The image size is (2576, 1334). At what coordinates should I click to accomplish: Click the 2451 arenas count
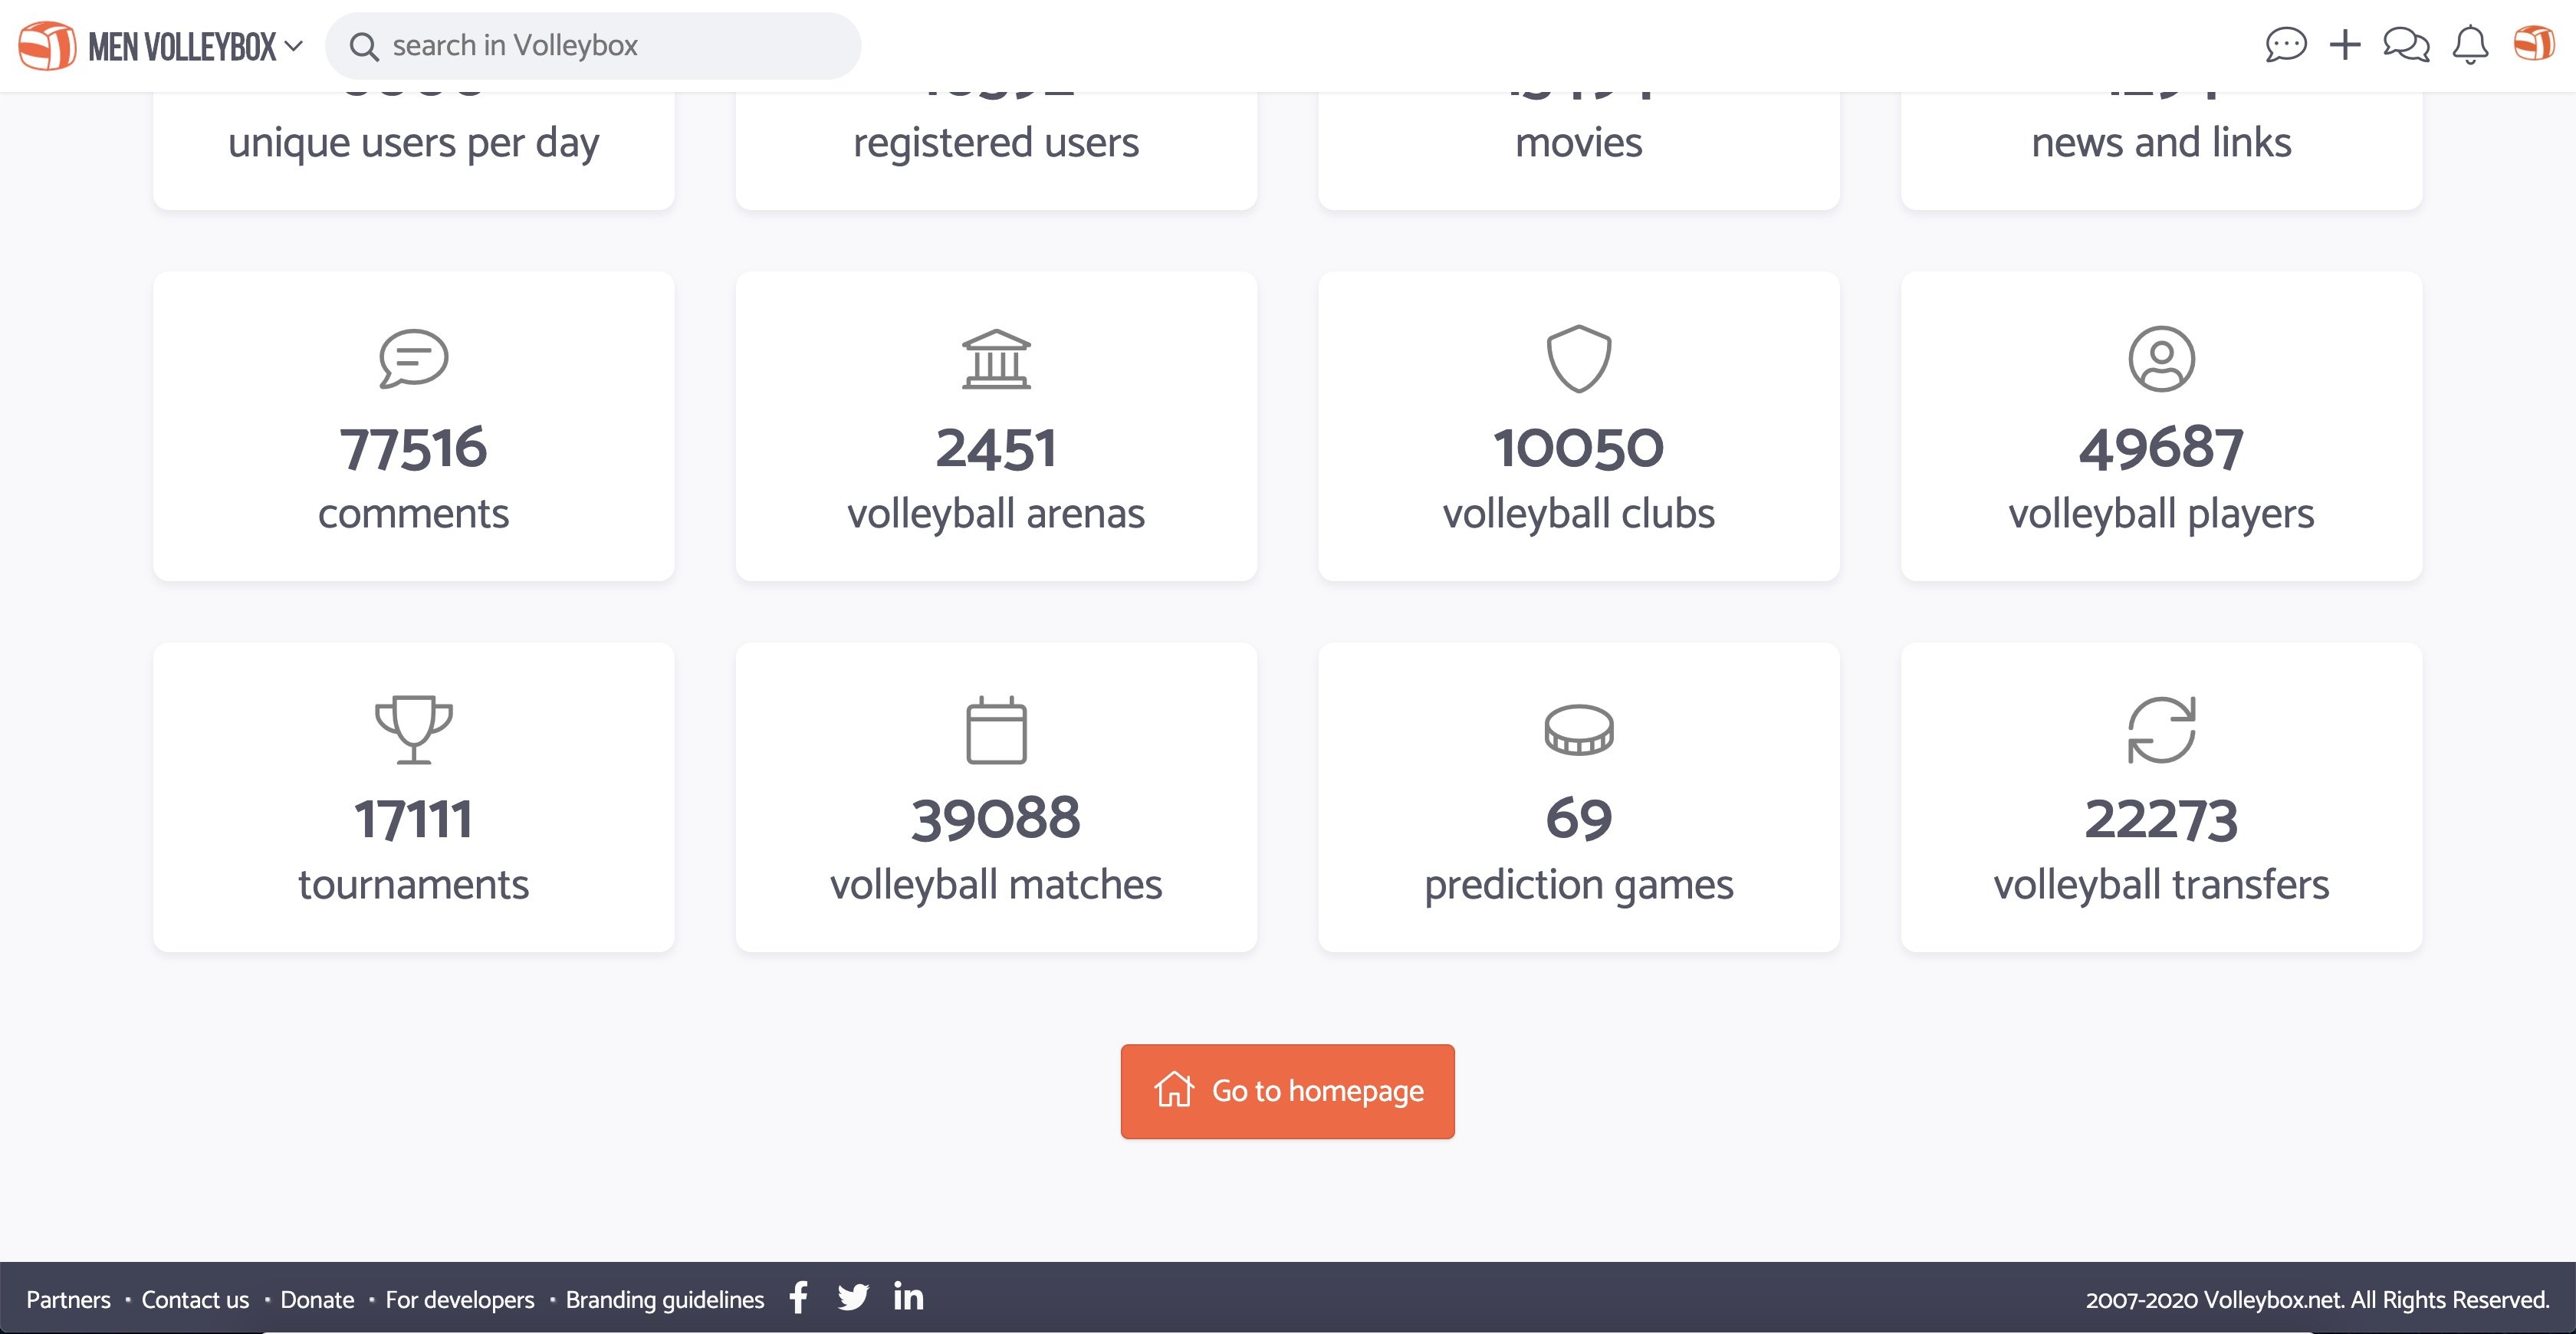[x=996, y=448]
